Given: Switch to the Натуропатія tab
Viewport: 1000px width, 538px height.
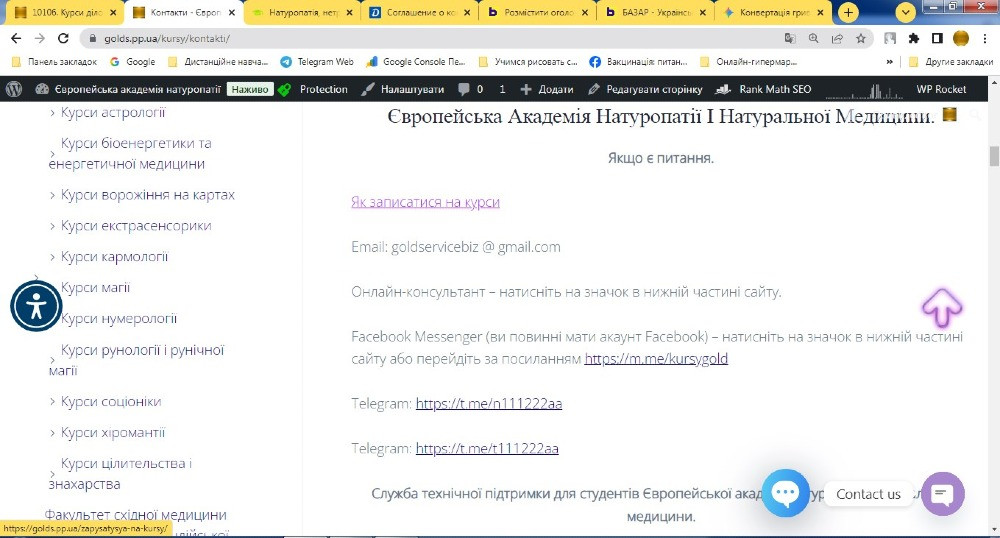Looking at the screenshot, I should tap(303, 12).
